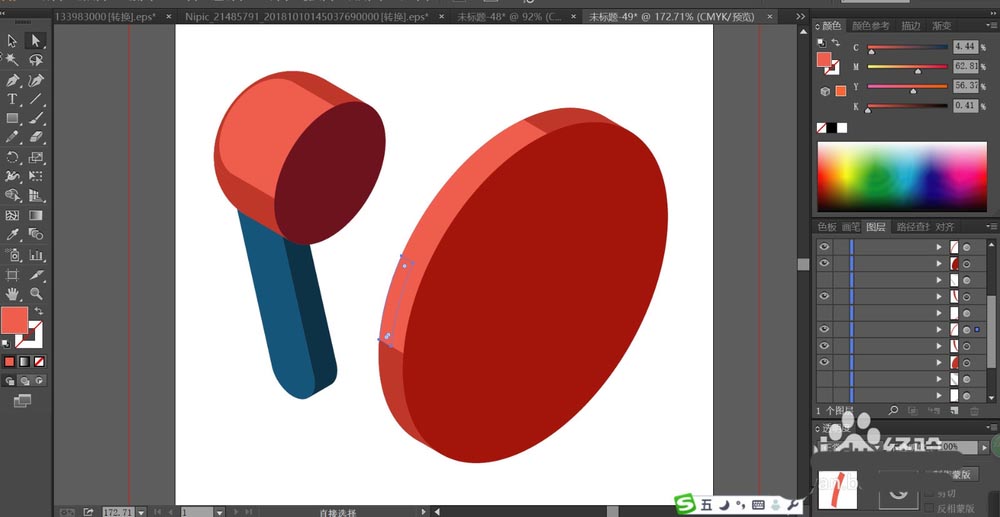
Task: Select the Hand tool
Action: (x=12, y=294)
